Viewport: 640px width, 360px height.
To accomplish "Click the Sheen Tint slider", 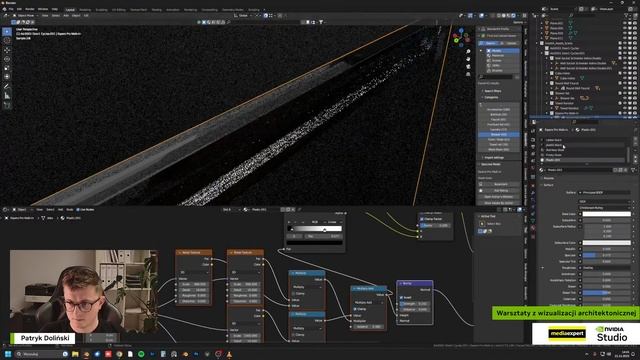I will coord(607,293).
